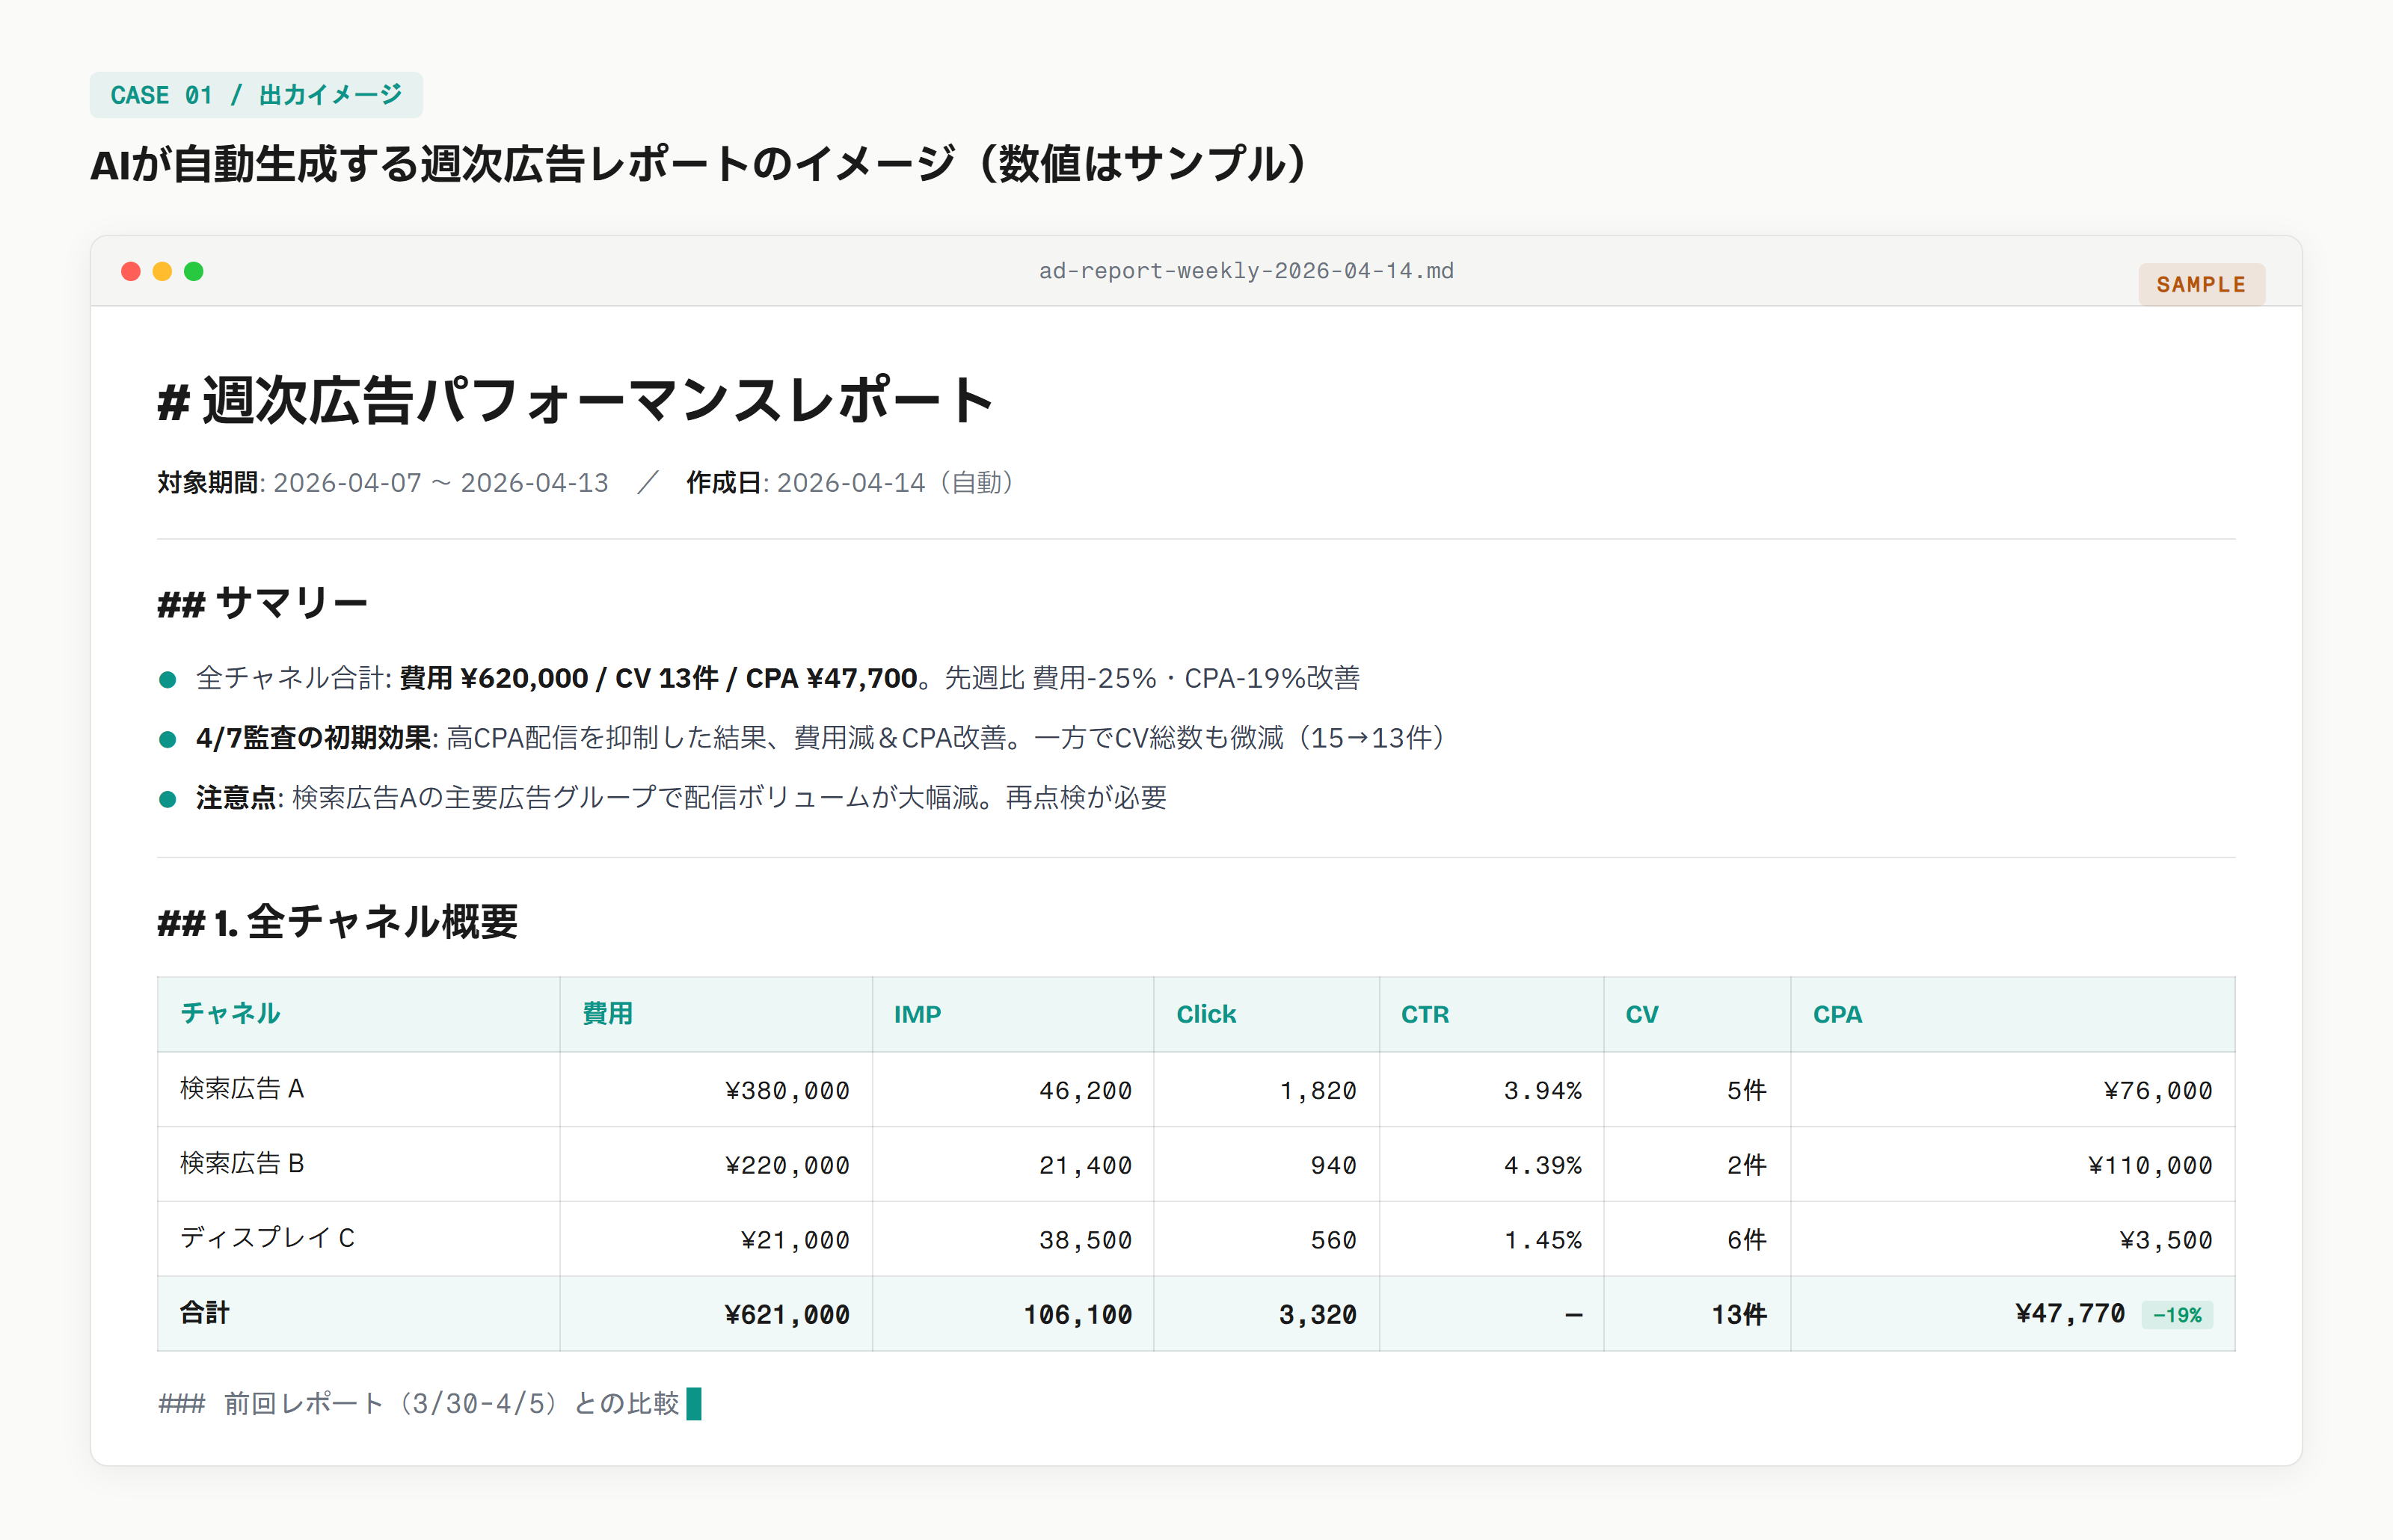2393x1540 pixels.
Task: Select the ディスプレイ C row label
Action: pyautogui.click(x=267, y=1239)
